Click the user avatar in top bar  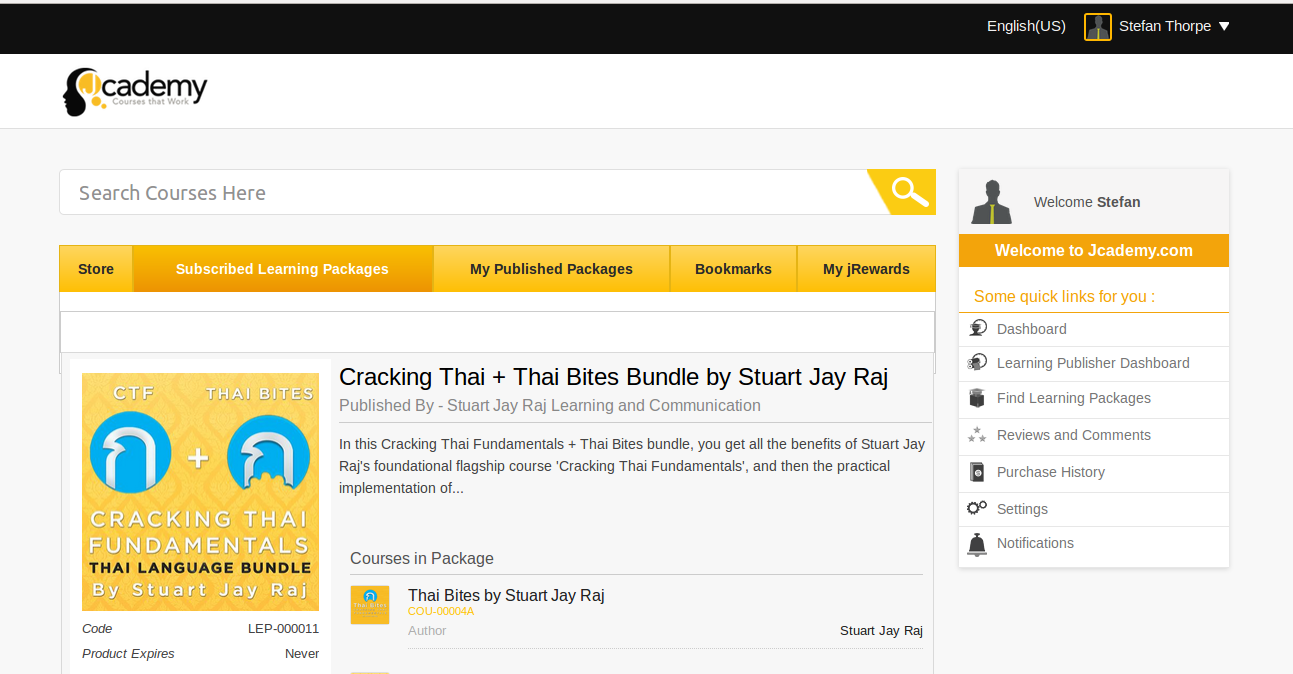tap(1097, 27)
